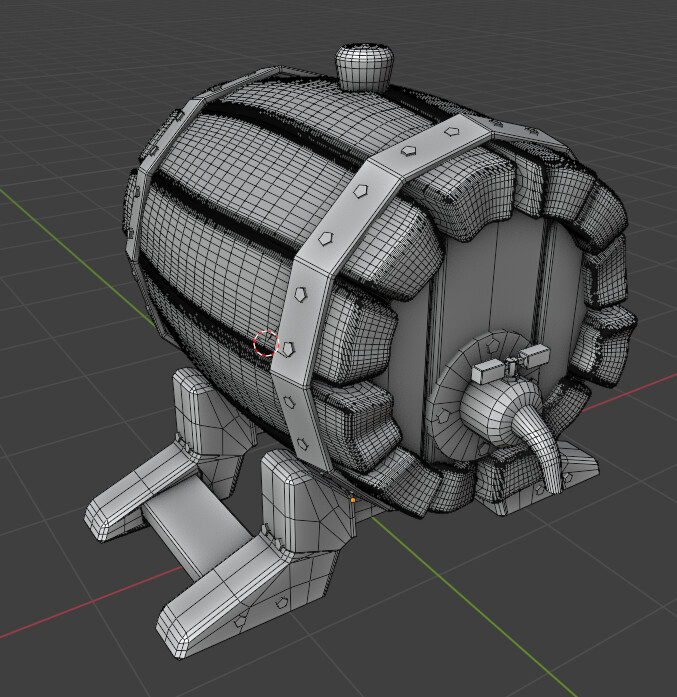Select the T-shaped handle on the tap
The image size is (677, 697).
point(511,365)
